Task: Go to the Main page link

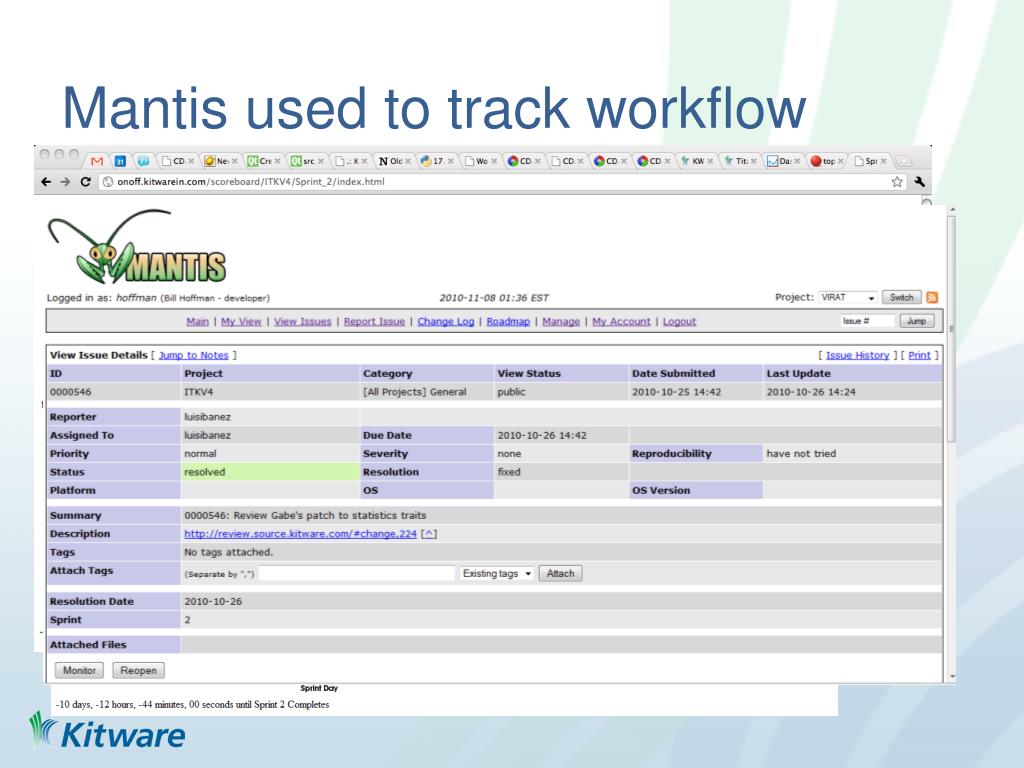Action: [x=197, y=321]
